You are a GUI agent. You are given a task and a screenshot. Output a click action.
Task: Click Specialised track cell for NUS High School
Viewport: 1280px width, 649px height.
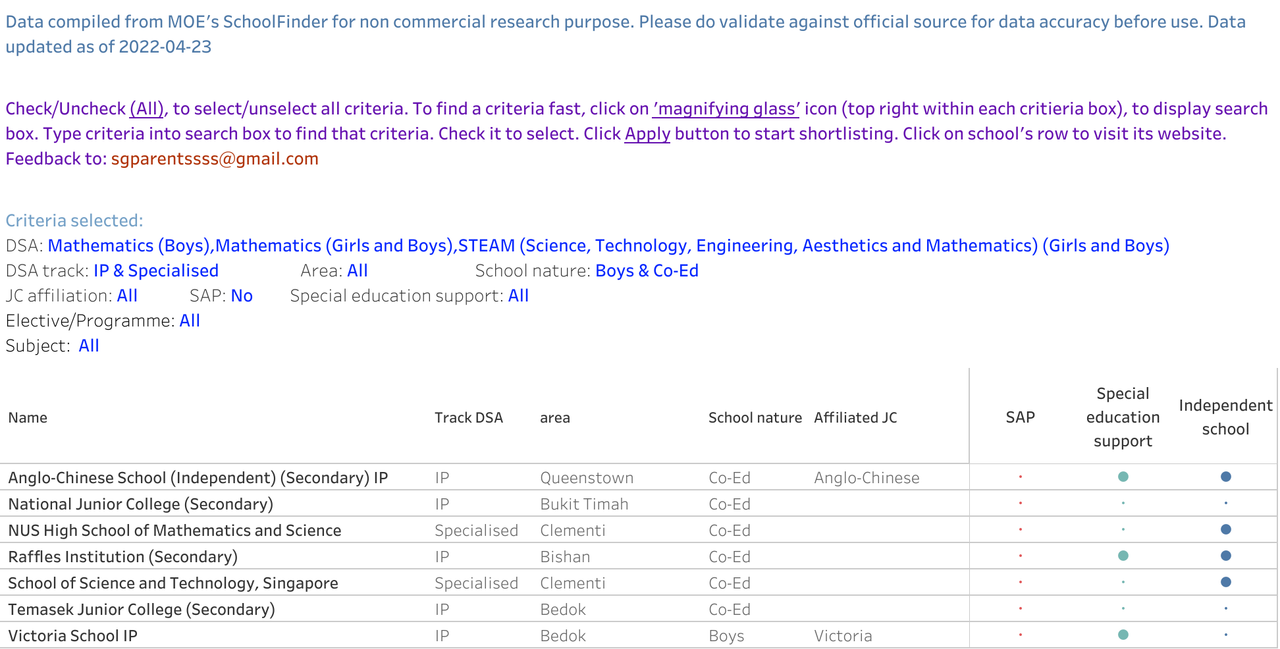477,530
